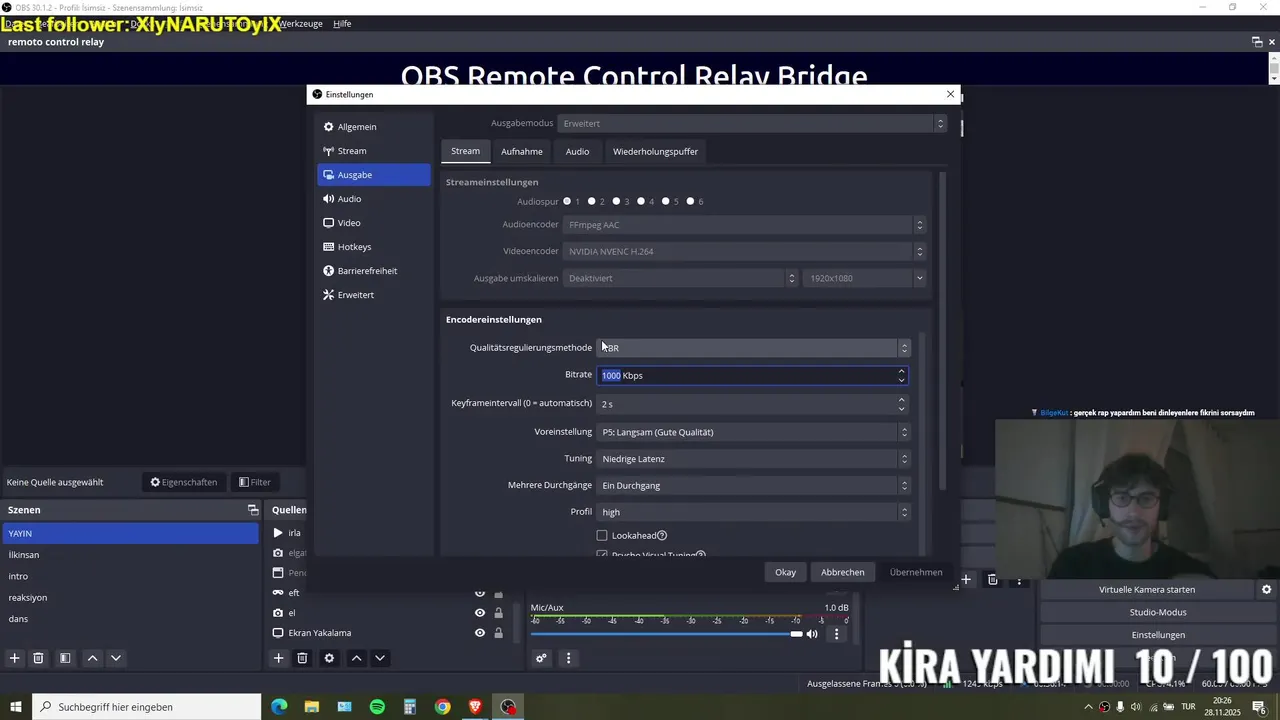Viewport: 1280px width, 720px height.
Task: Remove selected scene with trash icon
Action: [x=38, y=658]
